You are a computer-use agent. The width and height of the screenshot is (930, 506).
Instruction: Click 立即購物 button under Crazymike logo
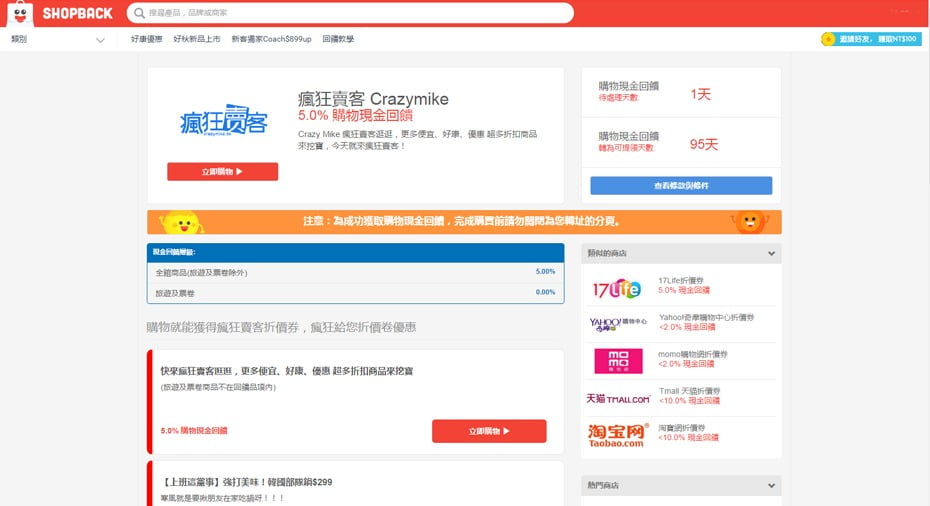(222, 171)
